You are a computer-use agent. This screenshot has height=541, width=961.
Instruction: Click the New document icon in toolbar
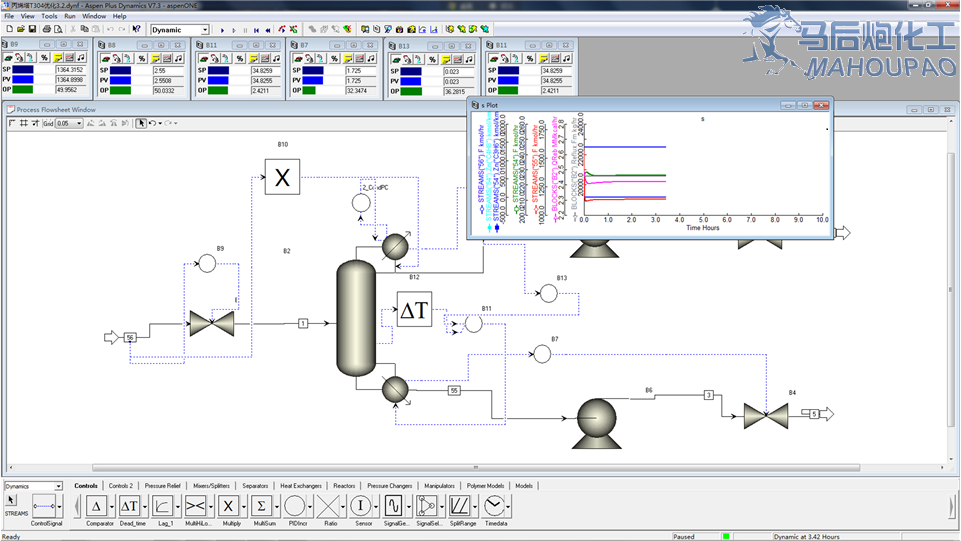point(9,29)
